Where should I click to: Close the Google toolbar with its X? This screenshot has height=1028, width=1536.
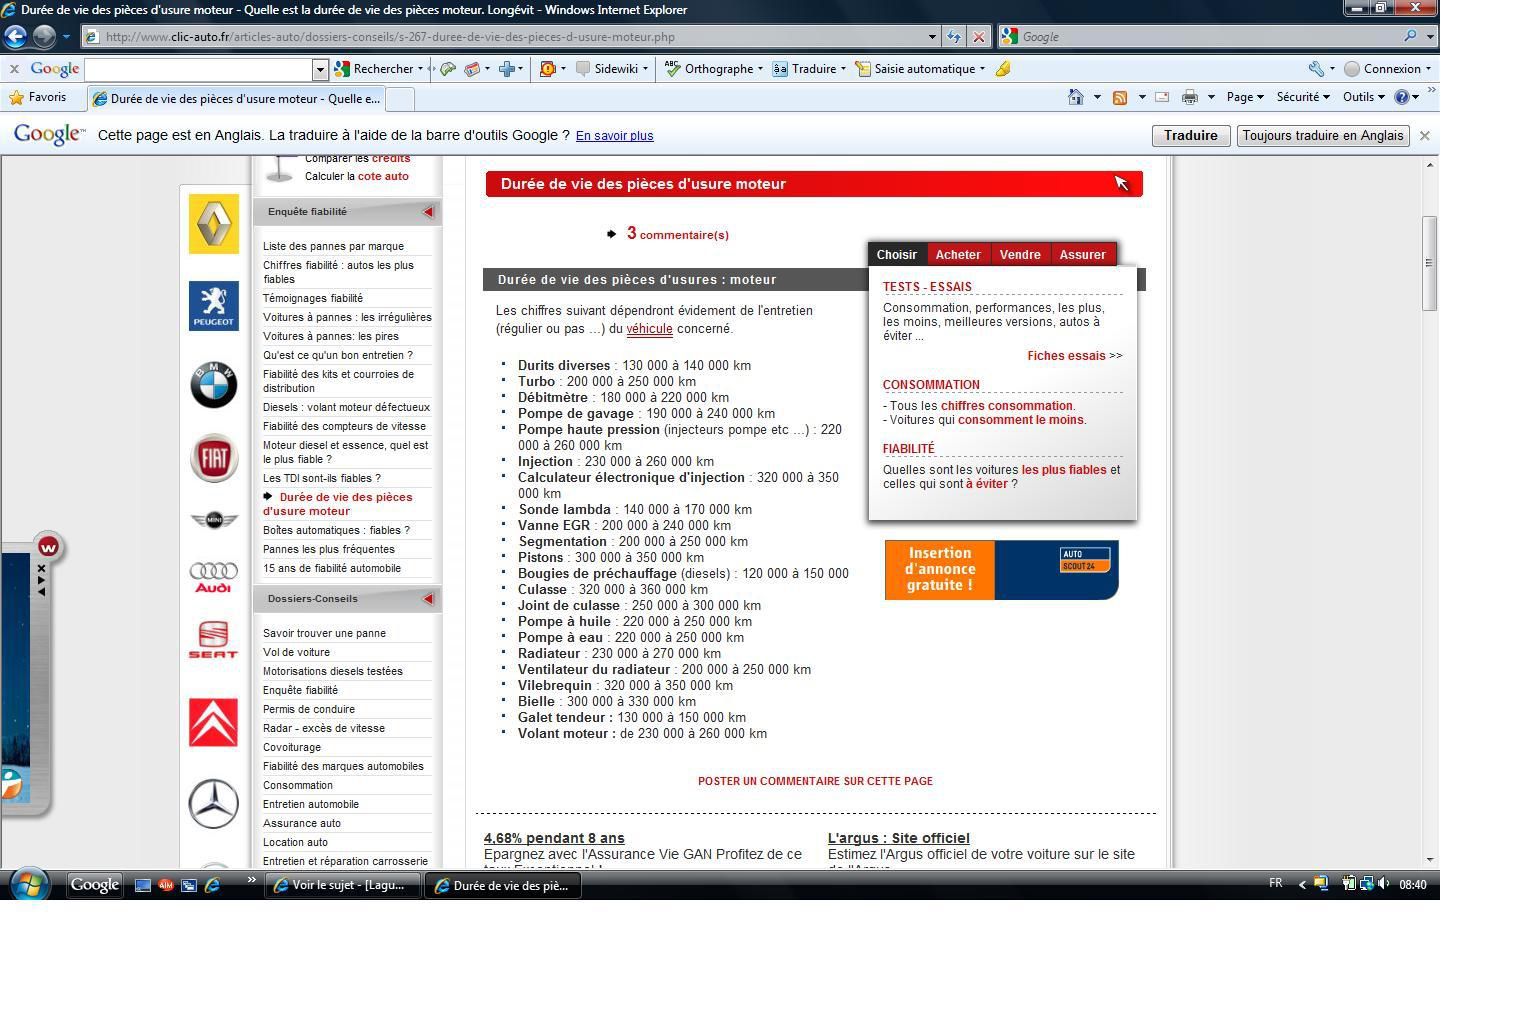[x=14, y=69]
